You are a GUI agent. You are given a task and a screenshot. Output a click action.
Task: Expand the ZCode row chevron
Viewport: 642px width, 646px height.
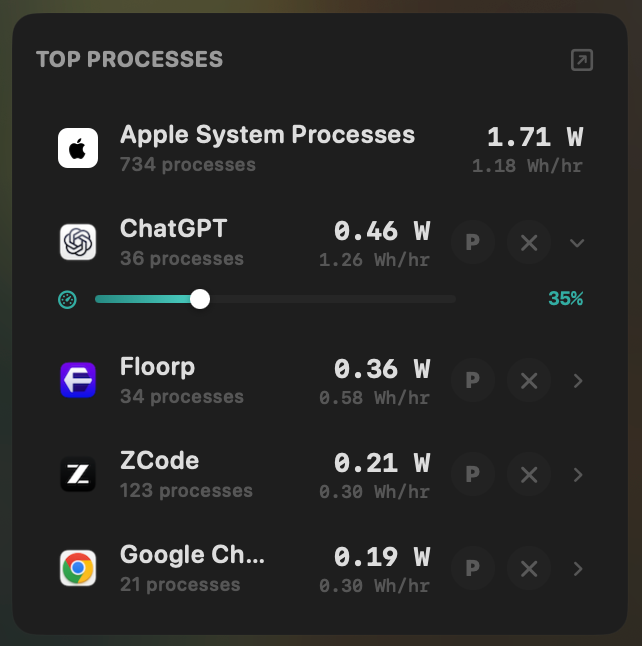578,475
